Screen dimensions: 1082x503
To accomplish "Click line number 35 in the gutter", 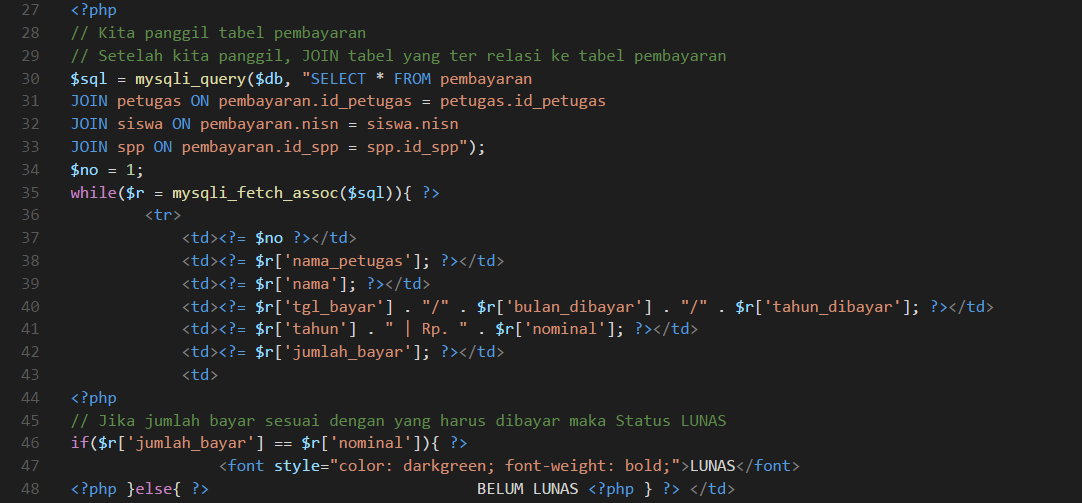I will (x=30, y=193).
